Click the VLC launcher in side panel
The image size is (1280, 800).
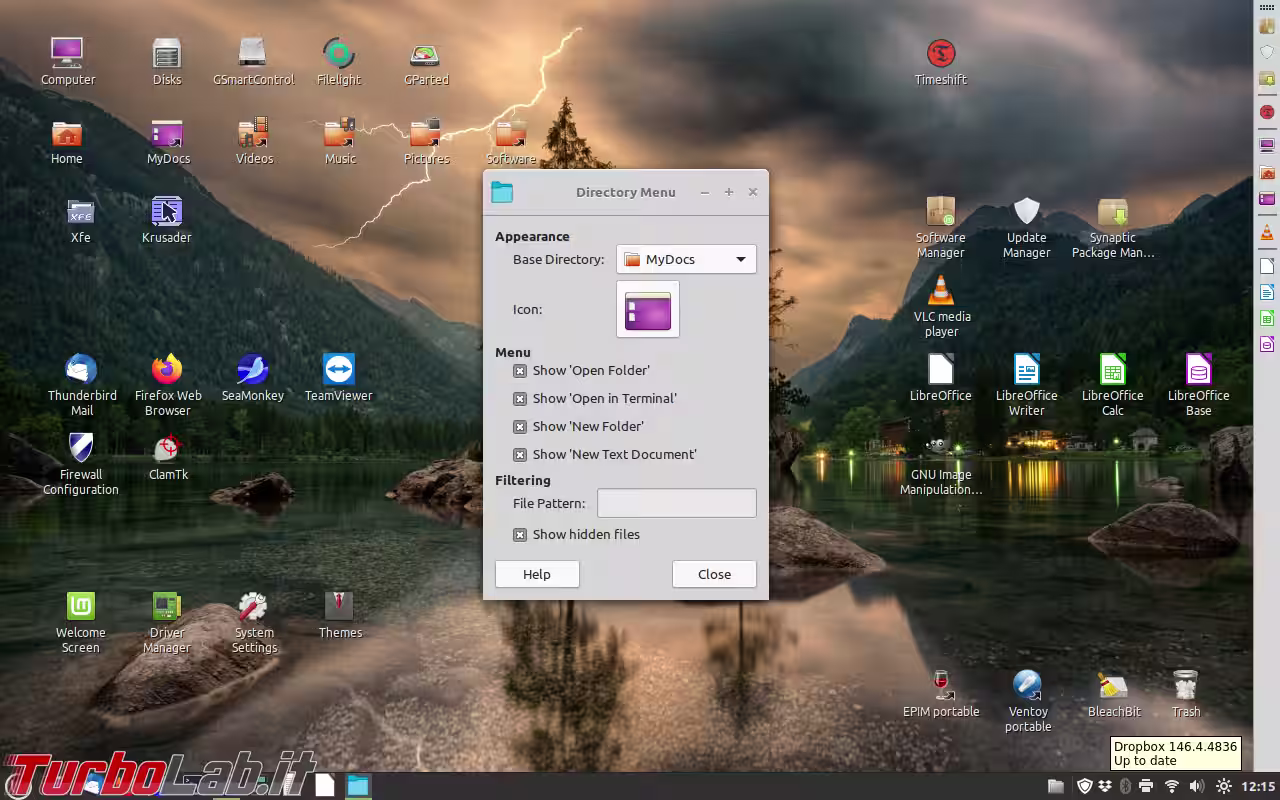point(1267,233)
